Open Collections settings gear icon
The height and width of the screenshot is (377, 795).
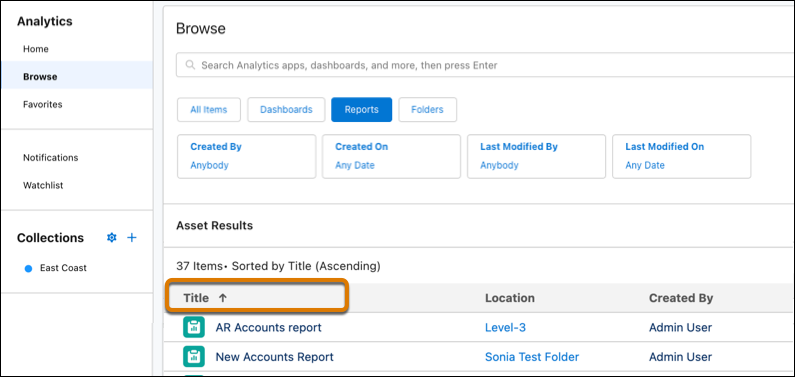pos(112,238)
